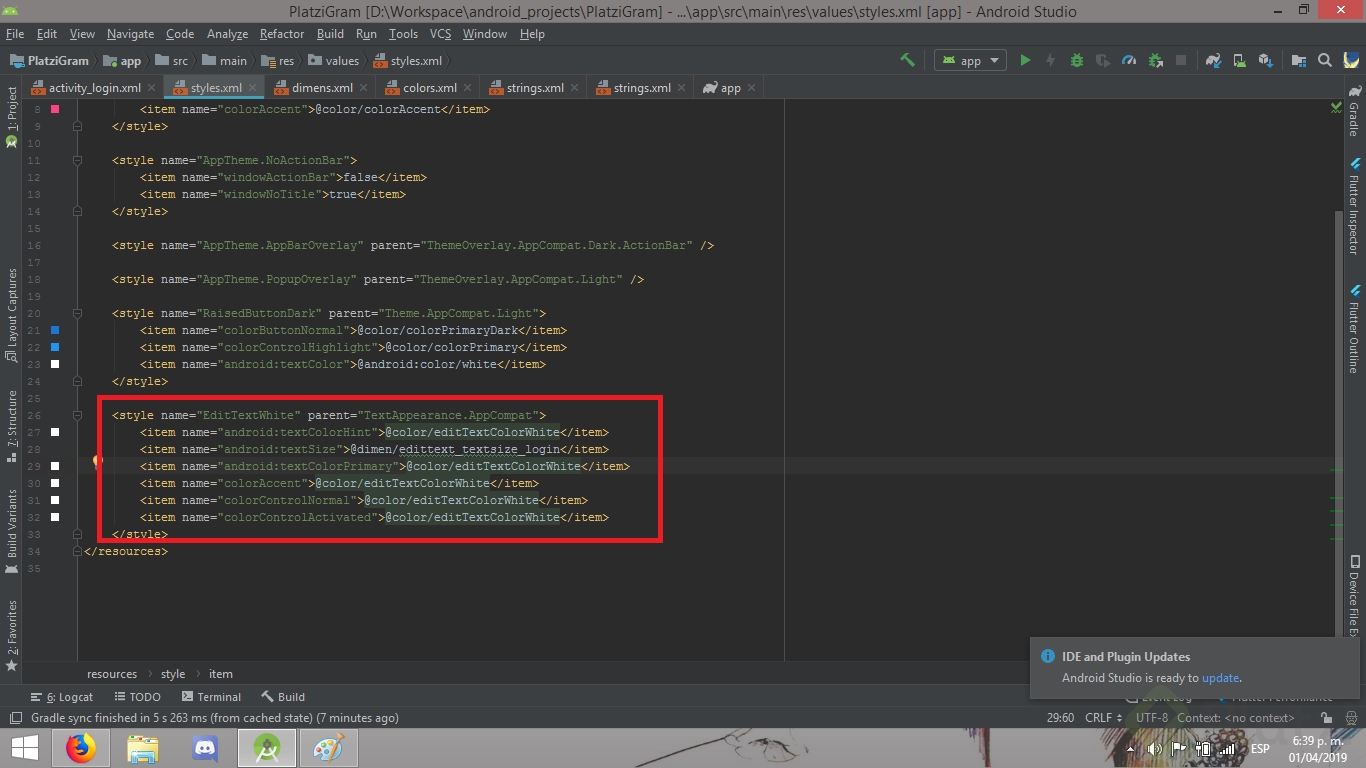1366x768 pixels.
Task: Collapse the fold marker at line 14
Action: (x=76, y=211)
